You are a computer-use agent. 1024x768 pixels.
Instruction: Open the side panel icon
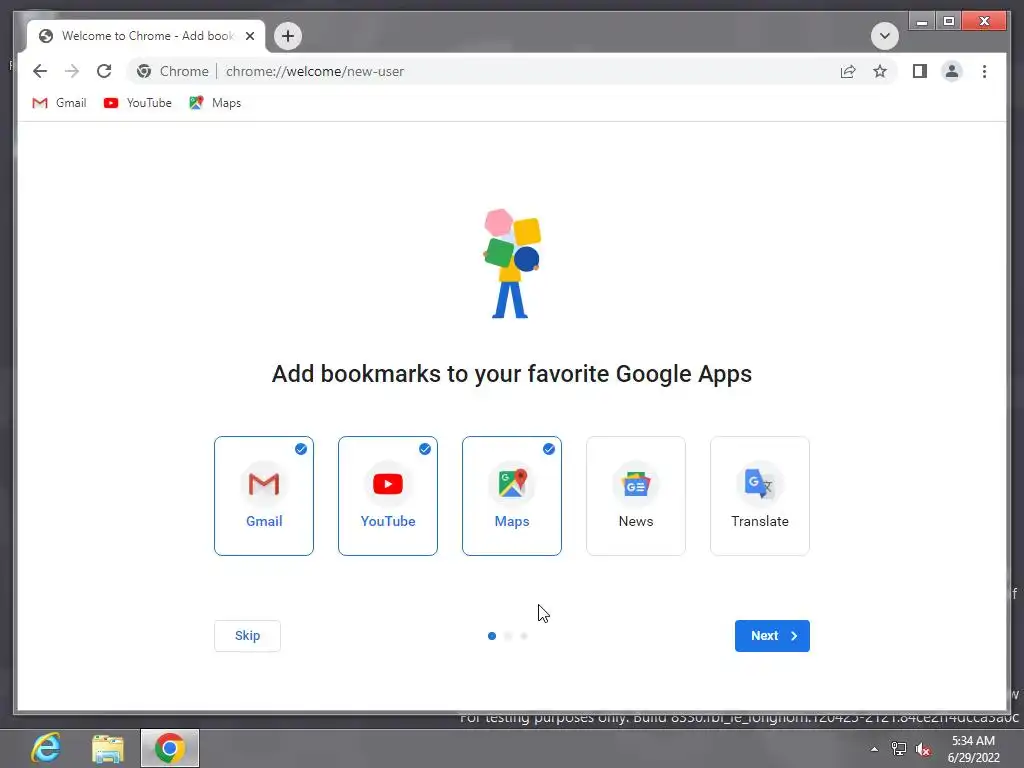(920, 71)
